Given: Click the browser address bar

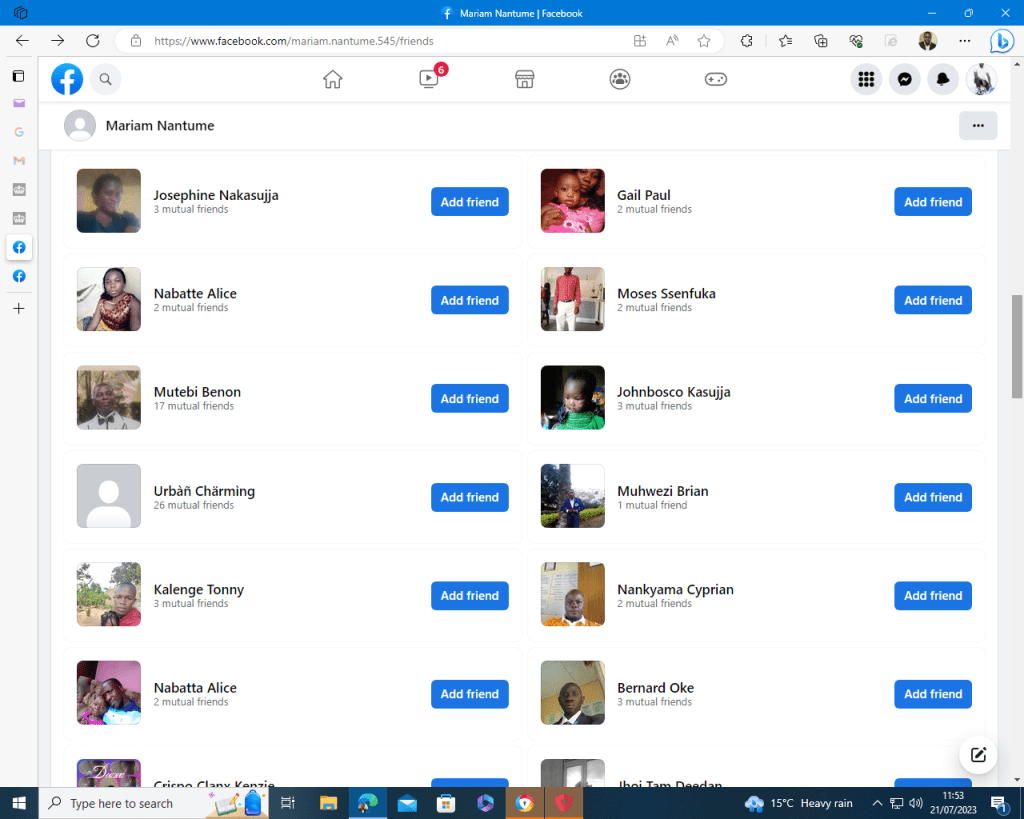Looking at the screenshot, I should point(380,41).
